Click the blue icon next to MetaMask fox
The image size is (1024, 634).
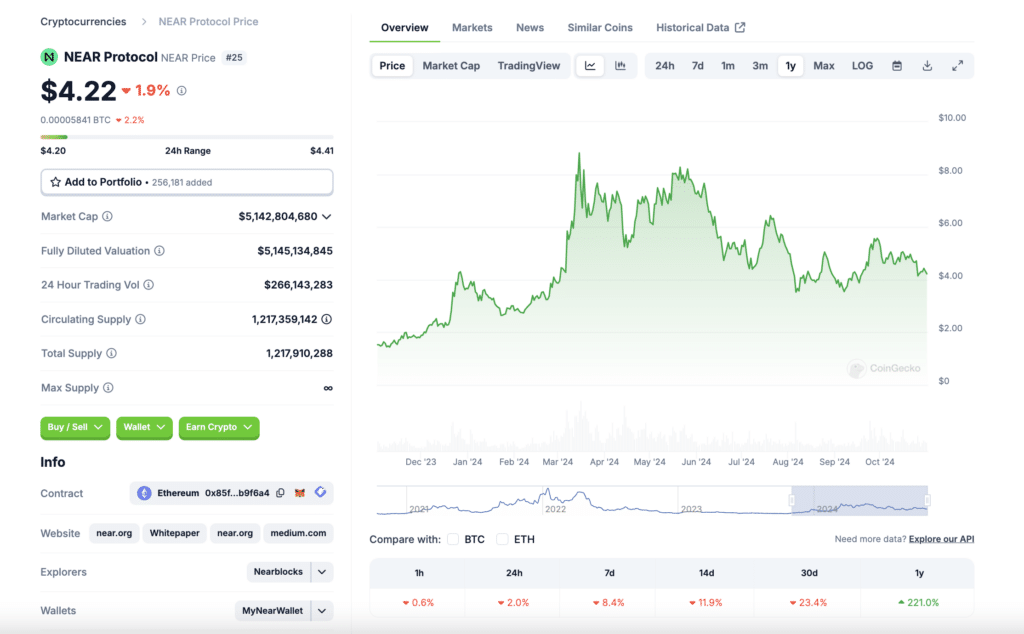(x=321, y=492)
